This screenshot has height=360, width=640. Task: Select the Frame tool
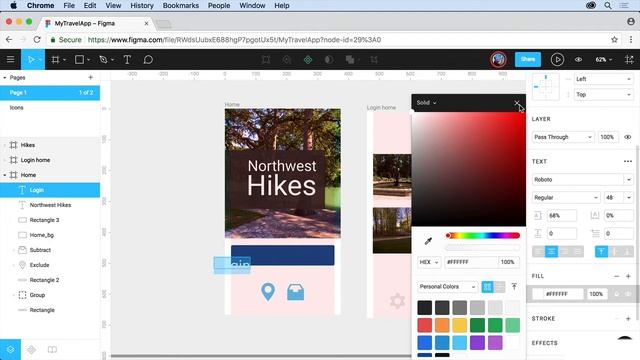tap(56, 60)
